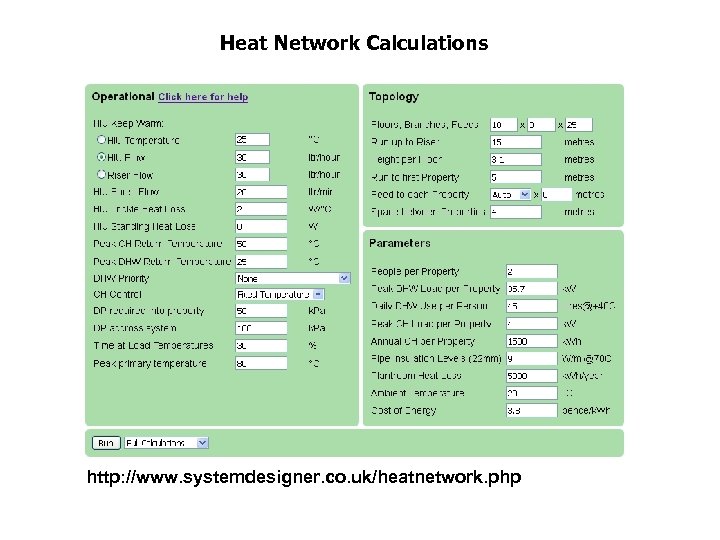
Task: Click the Ambient Temperature field
Action: pos(532,394)
